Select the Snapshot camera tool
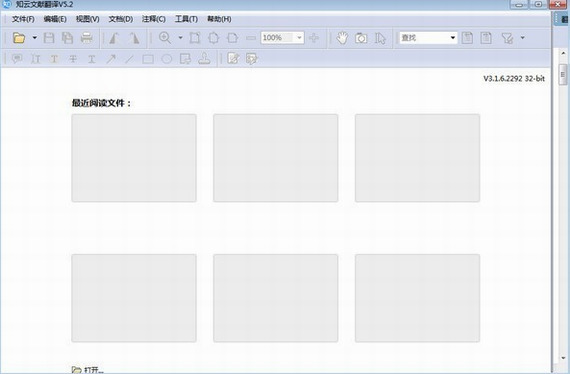Viewport: 570px width, 374px height. 361,38
